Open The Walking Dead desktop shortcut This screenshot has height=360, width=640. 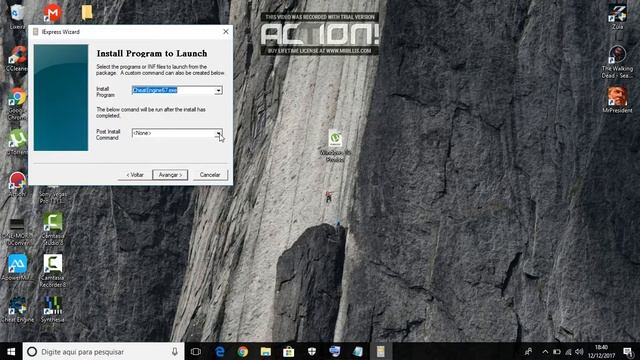[x=617, y=62]
